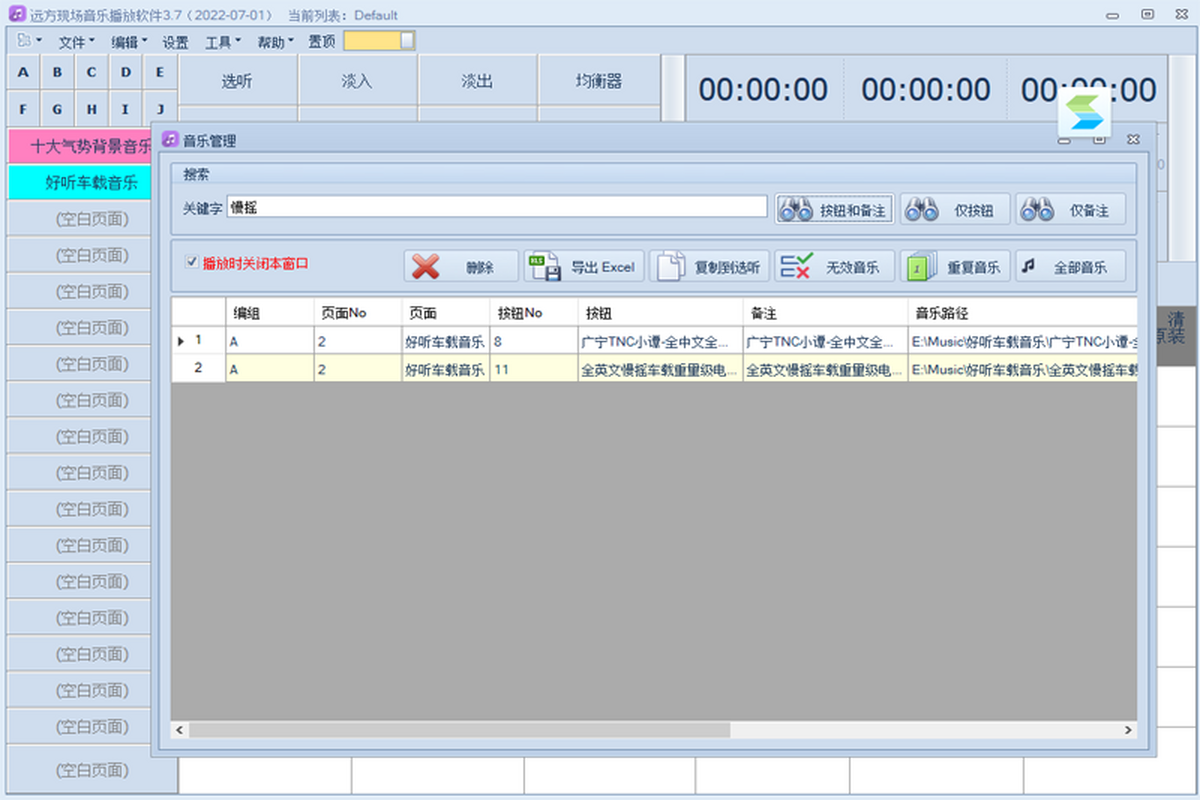Viewport: 1200px width, 800px height.
Task: Export the list with 导出 Excel
Action: coord(585,267)
